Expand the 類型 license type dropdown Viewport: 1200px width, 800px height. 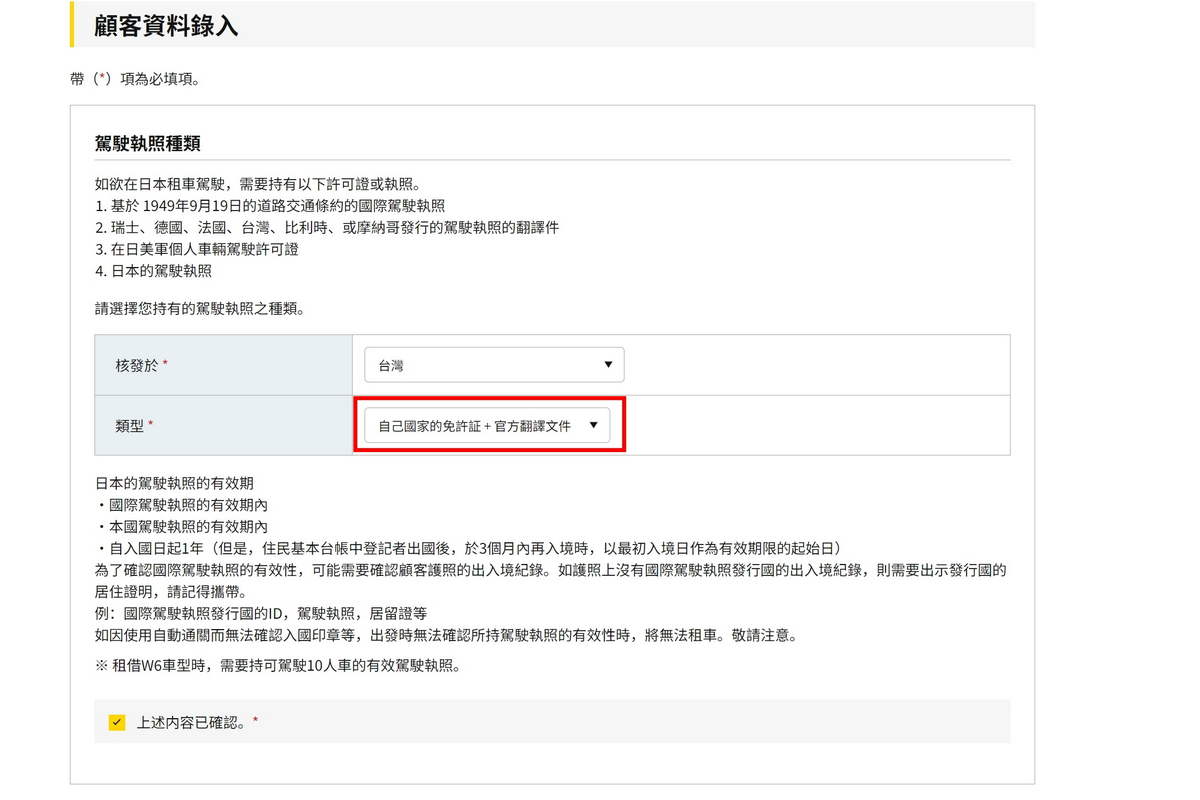coord(486,425)
